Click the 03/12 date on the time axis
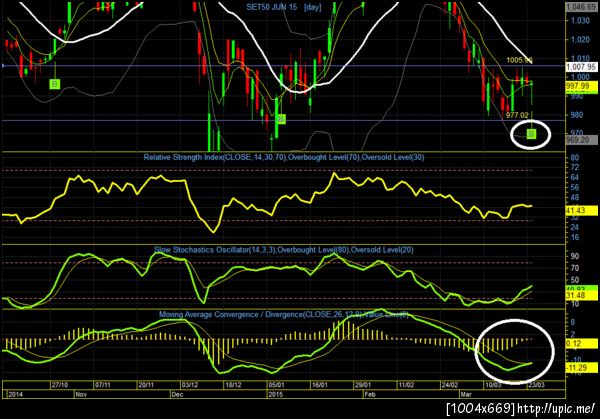 pos(190,385)
